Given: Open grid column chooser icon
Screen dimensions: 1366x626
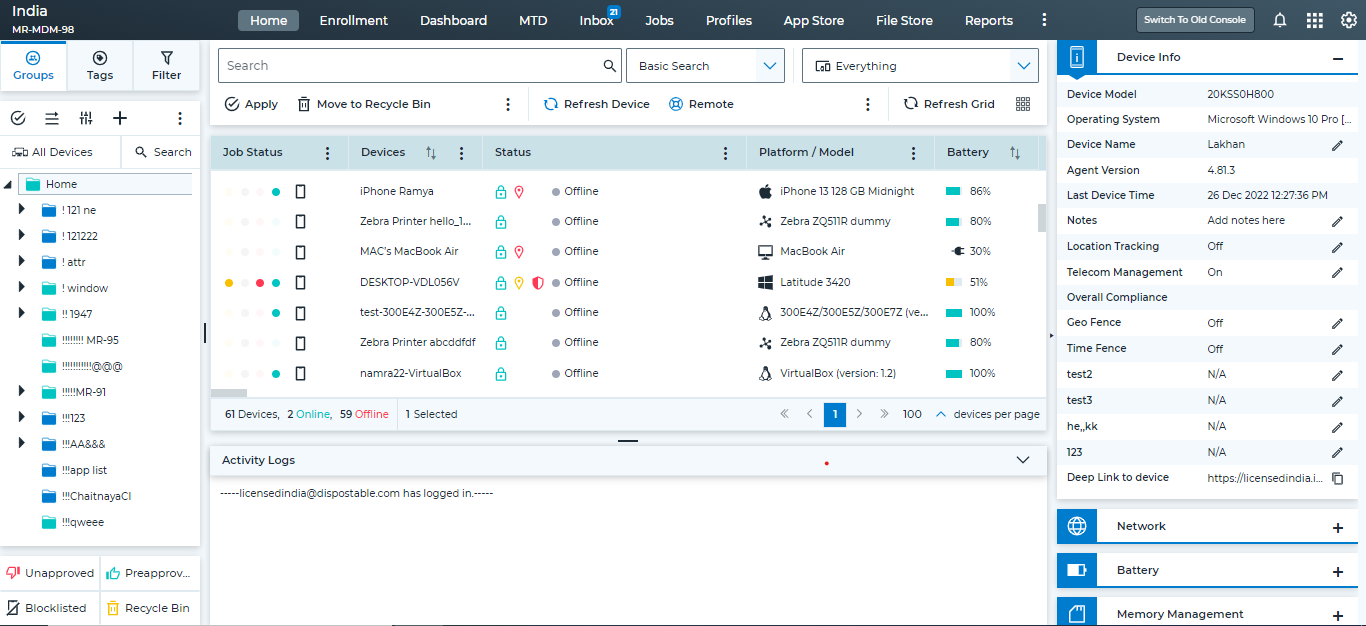Looking at the screenshot, I should coord(1023,104).
